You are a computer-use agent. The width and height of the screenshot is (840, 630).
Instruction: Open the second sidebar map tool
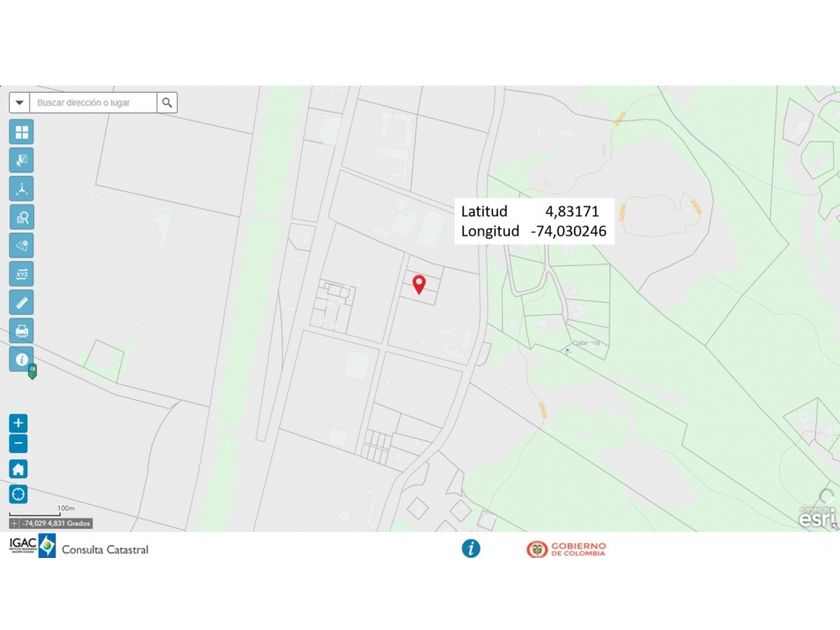(x=21, y=160)
